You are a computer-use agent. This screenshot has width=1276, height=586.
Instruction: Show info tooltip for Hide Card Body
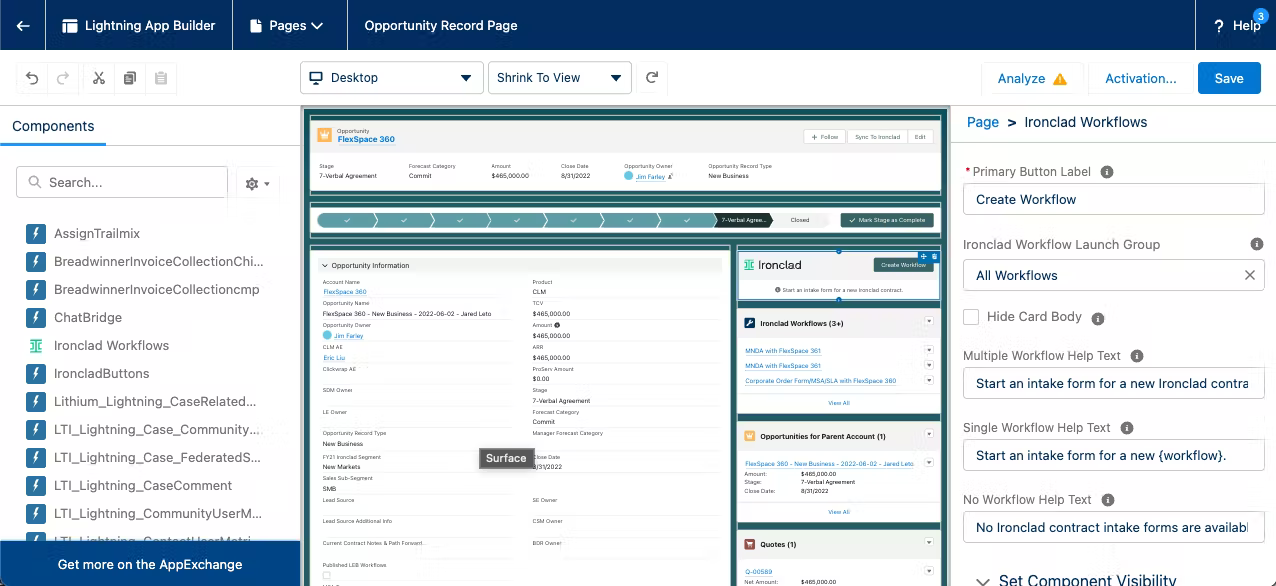(1097, 319)
